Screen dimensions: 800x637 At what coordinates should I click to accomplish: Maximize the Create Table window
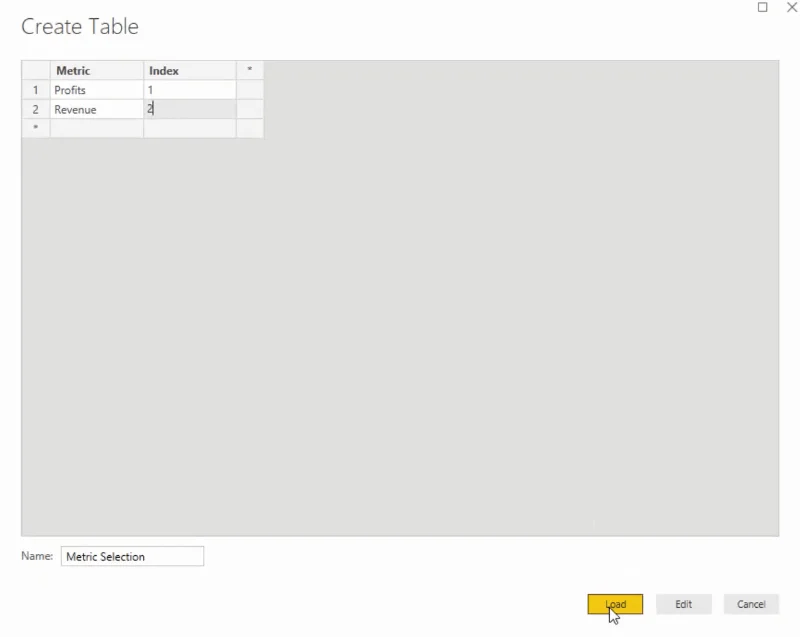point(762,7)
